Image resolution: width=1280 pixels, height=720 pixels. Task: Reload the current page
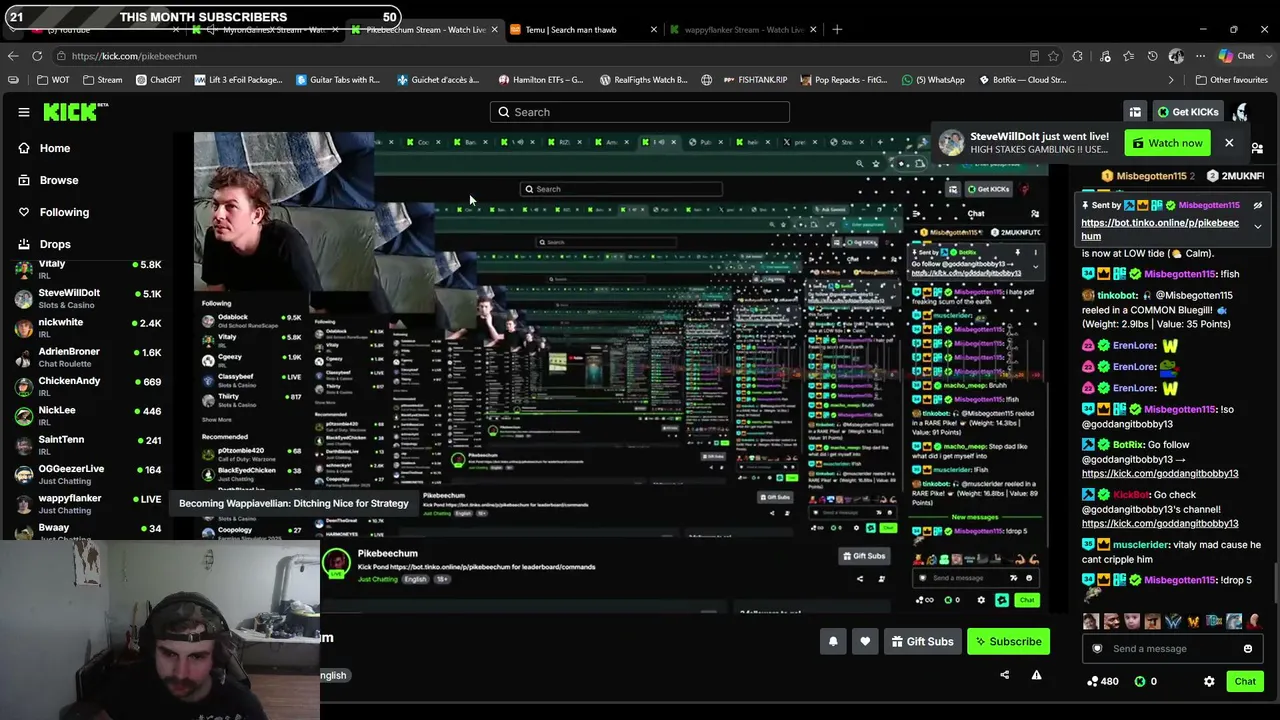coord(37,56)
